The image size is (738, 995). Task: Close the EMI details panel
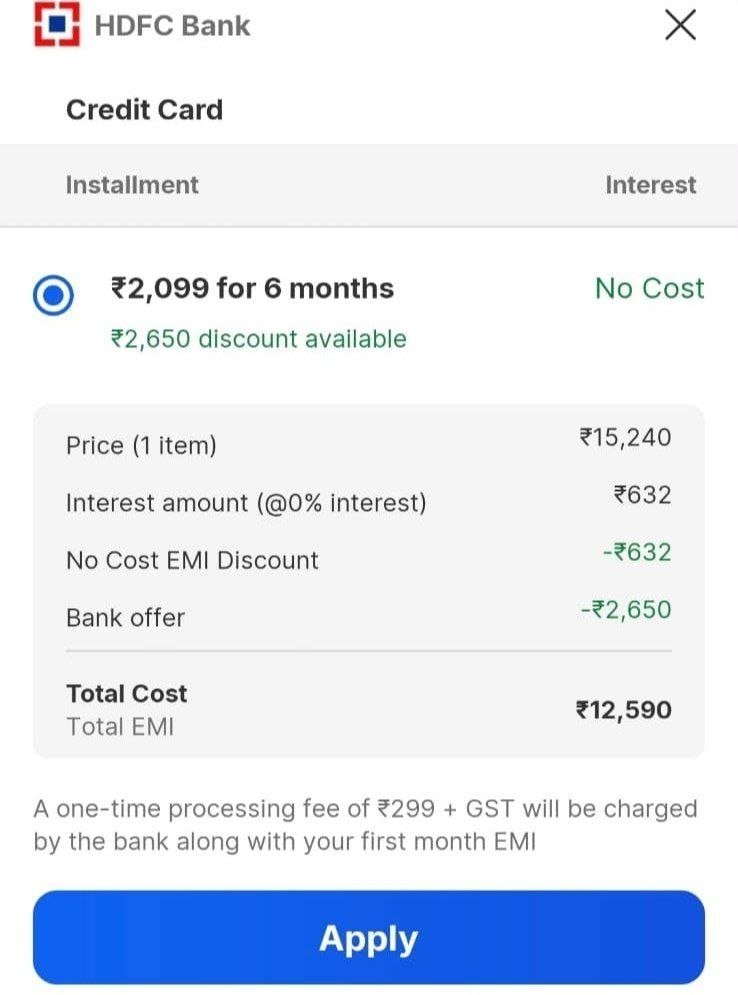(x=680, y=25)
